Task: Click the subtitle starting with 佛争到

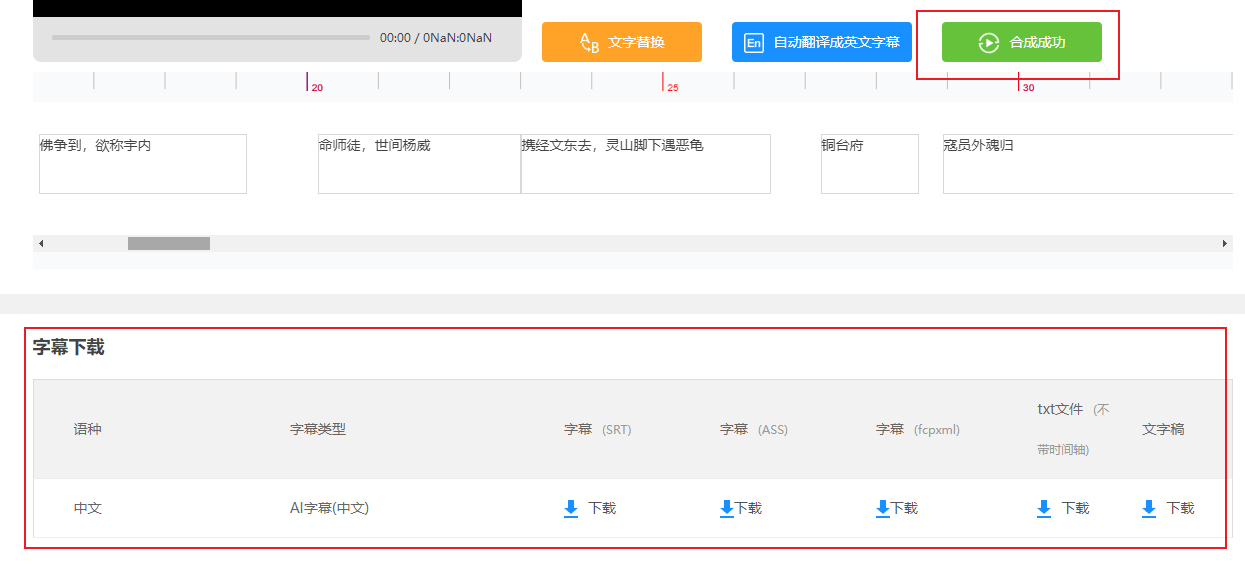Action: [142, 163]
